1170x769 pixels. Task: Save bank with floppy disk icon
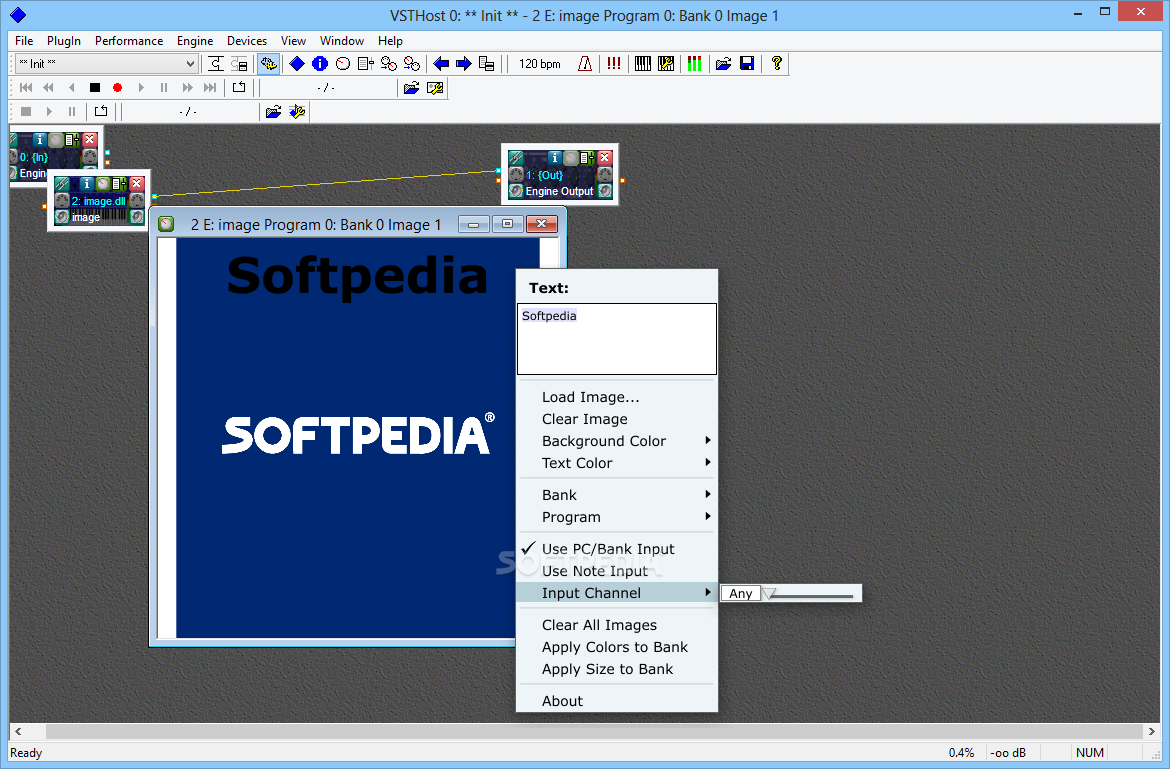coord(746,63)
